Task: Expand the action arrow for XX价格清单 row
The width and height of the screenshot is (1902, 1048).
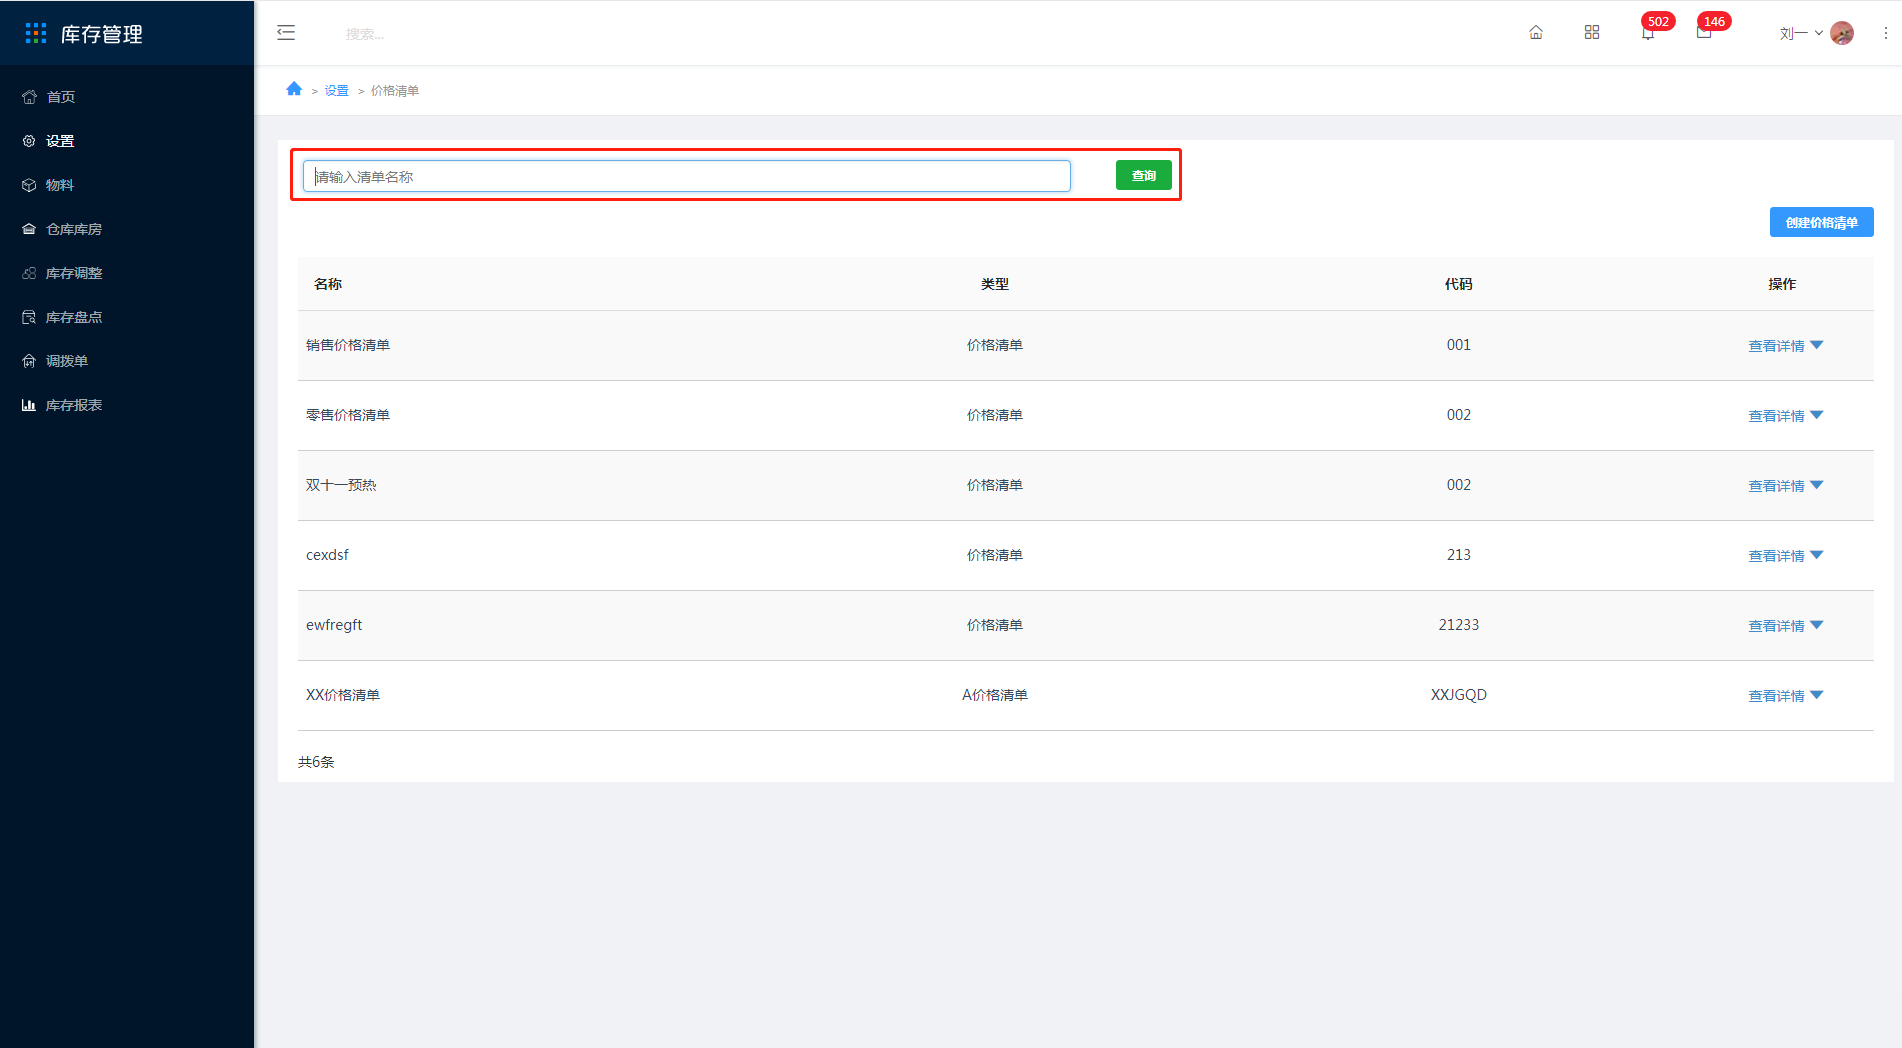Action: pyautogui.click(x=1817, y=695)
